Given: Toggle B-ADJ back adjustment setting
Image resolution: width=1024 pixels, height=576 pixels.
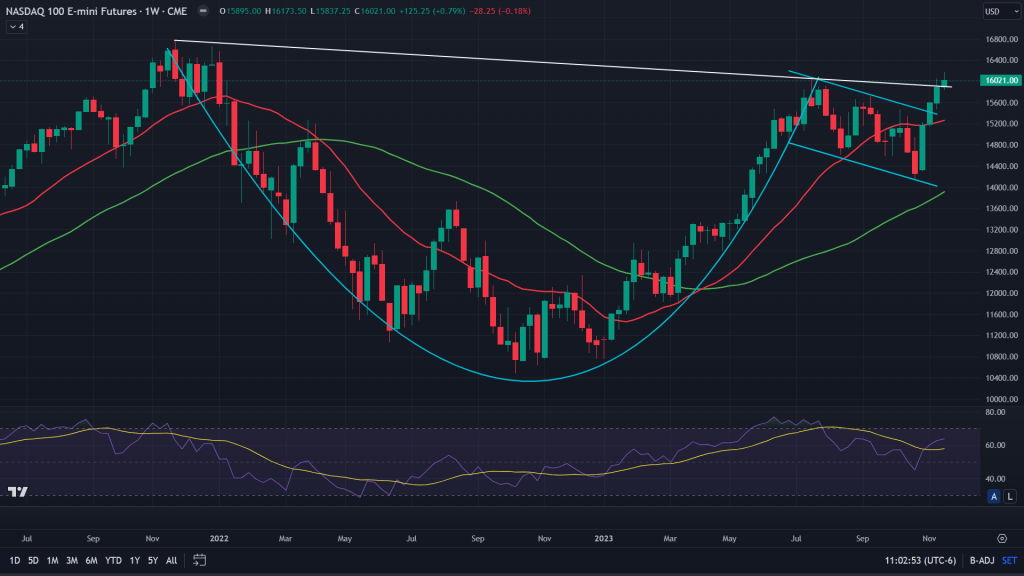Looking at the screenshot, I should point(982,560).
